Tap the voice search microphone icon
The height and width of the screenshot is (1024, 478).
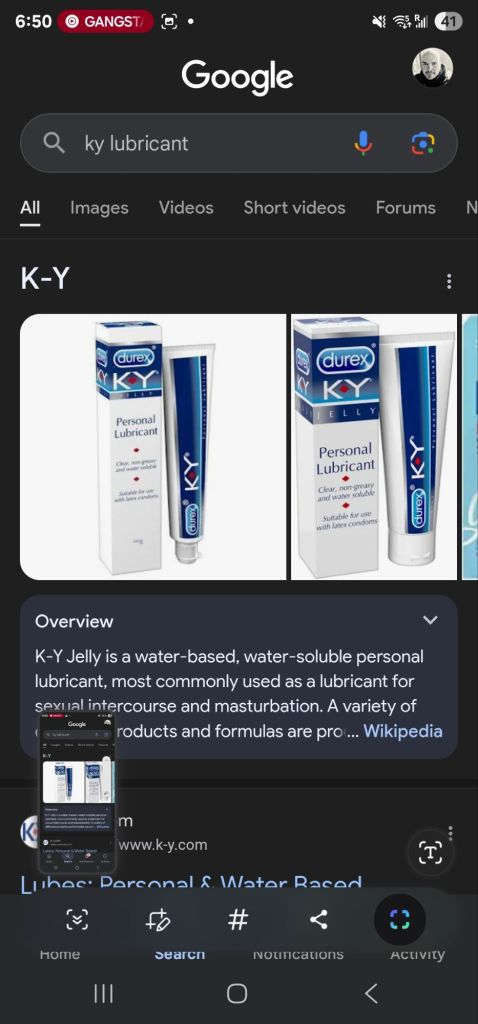point(364,142)
